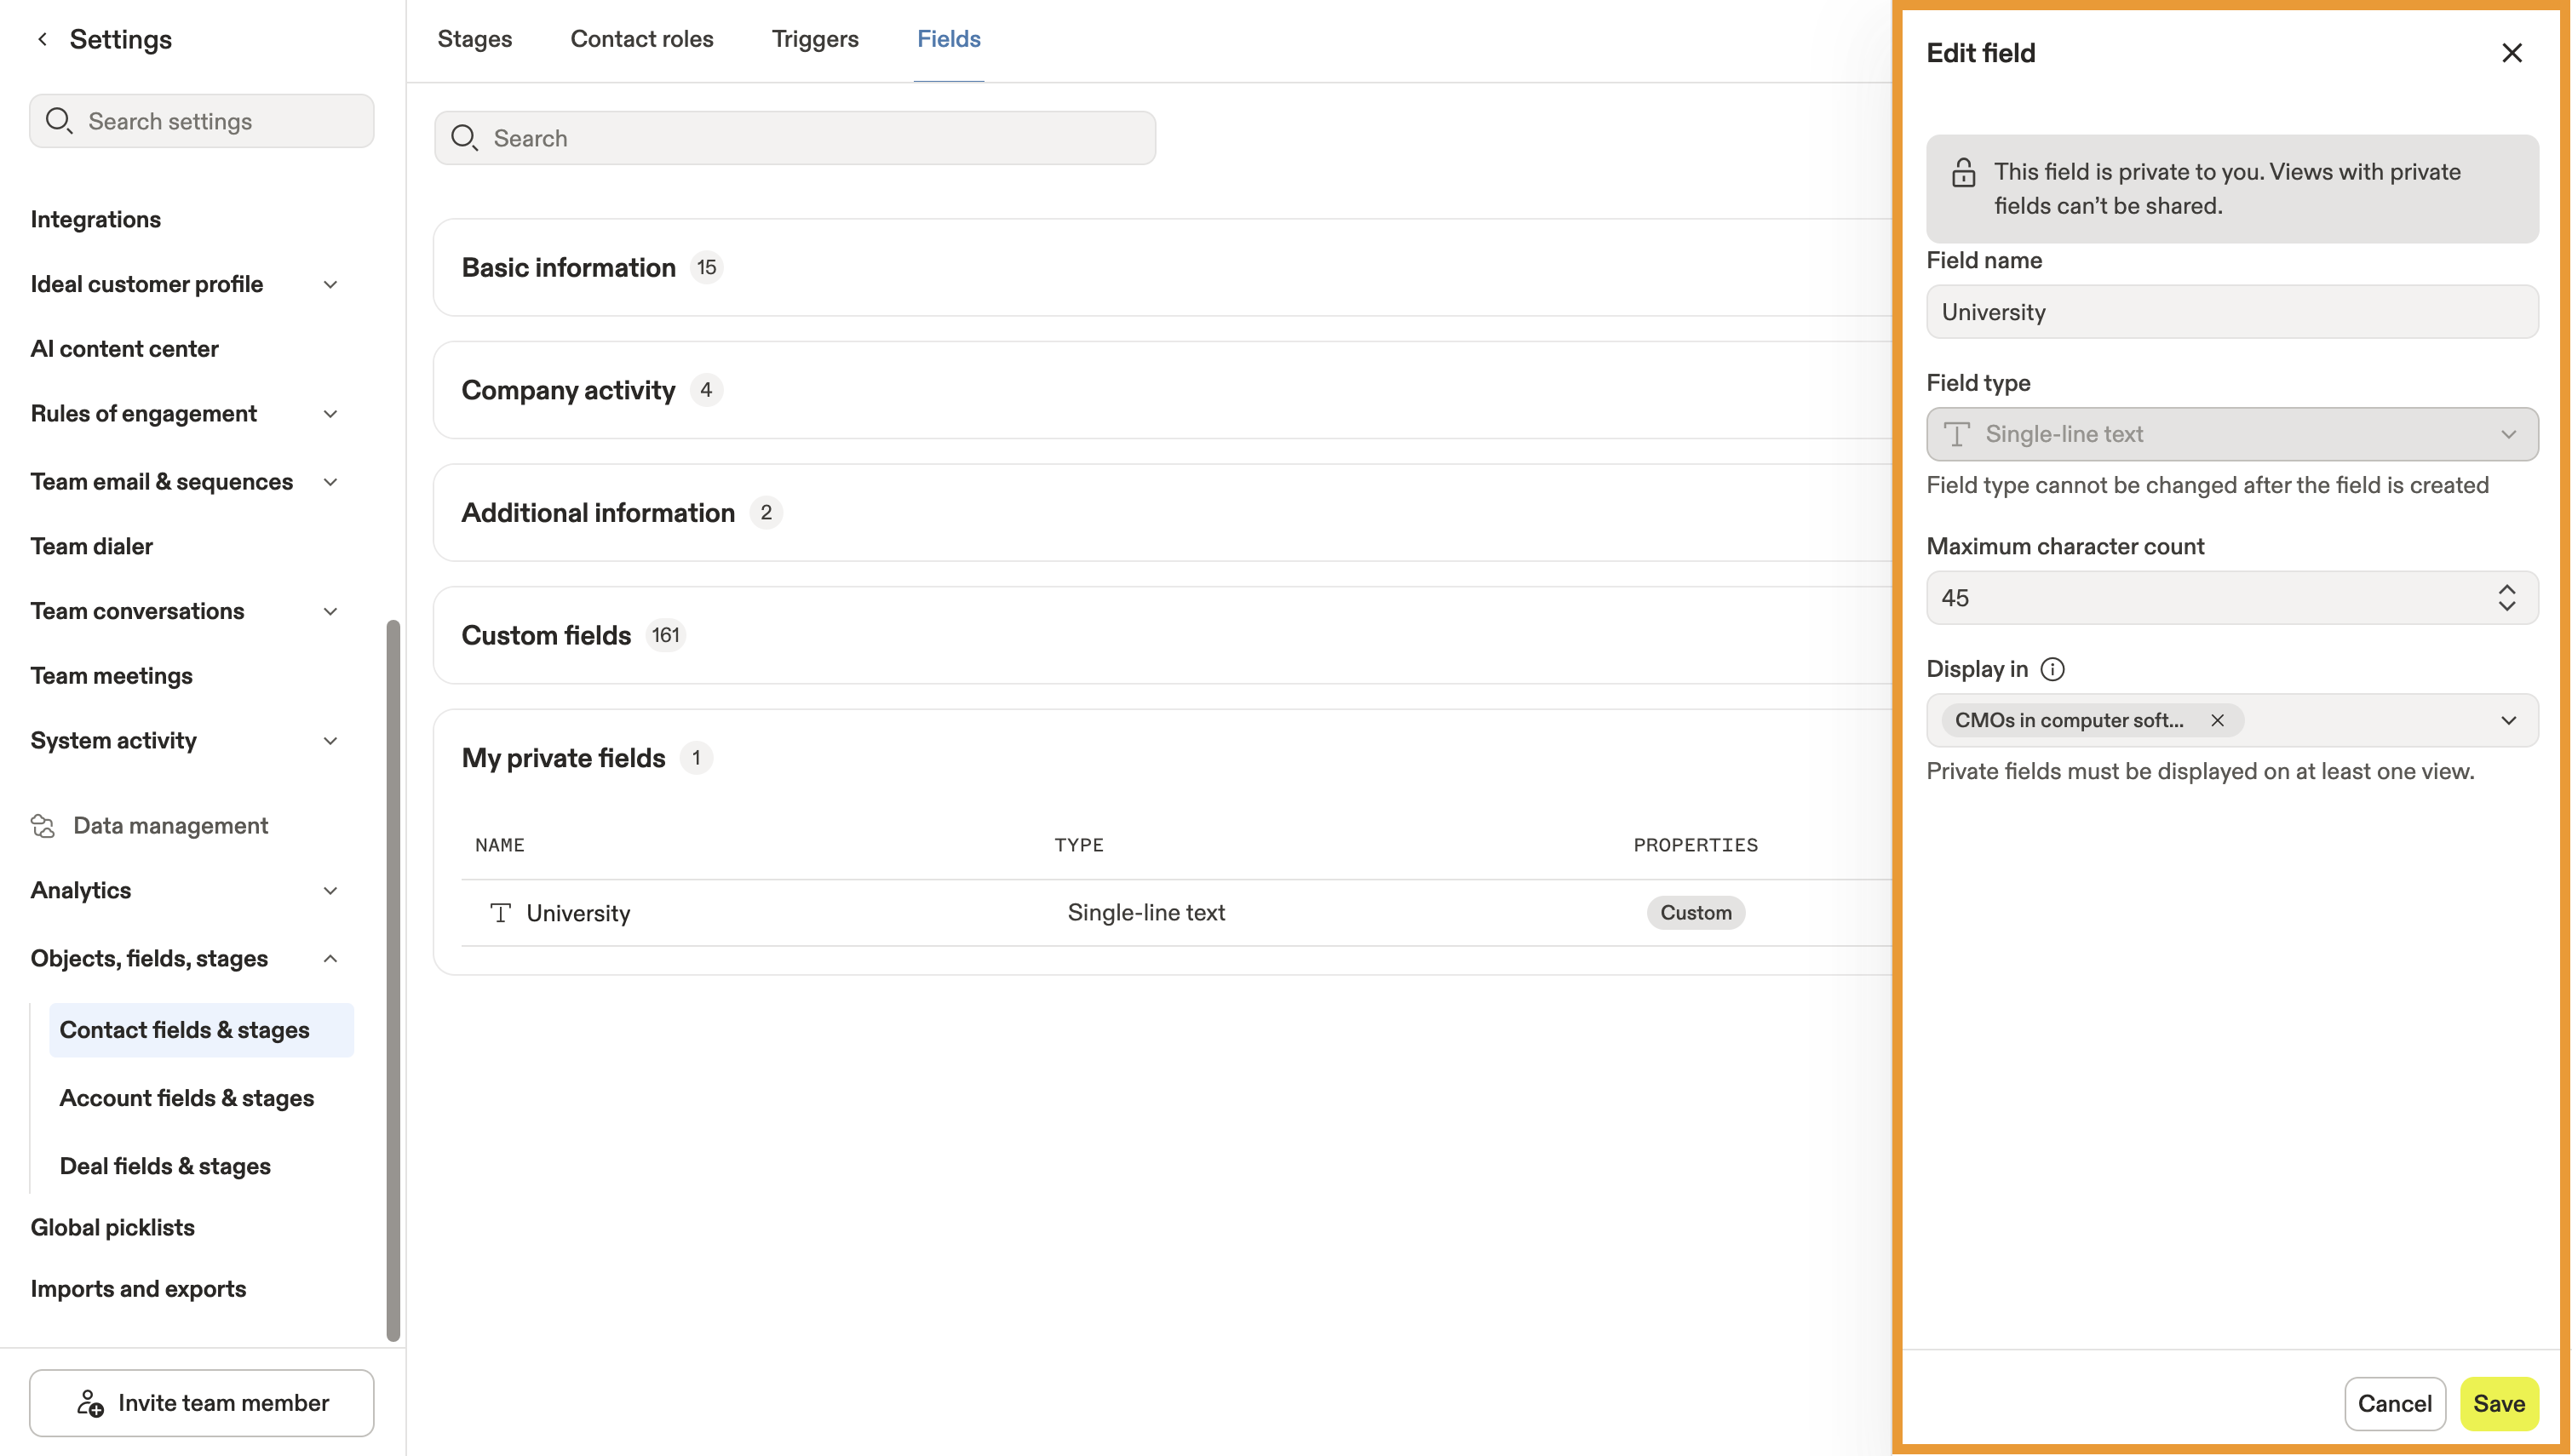Click the magnifier in the fields search

[464, 138]
